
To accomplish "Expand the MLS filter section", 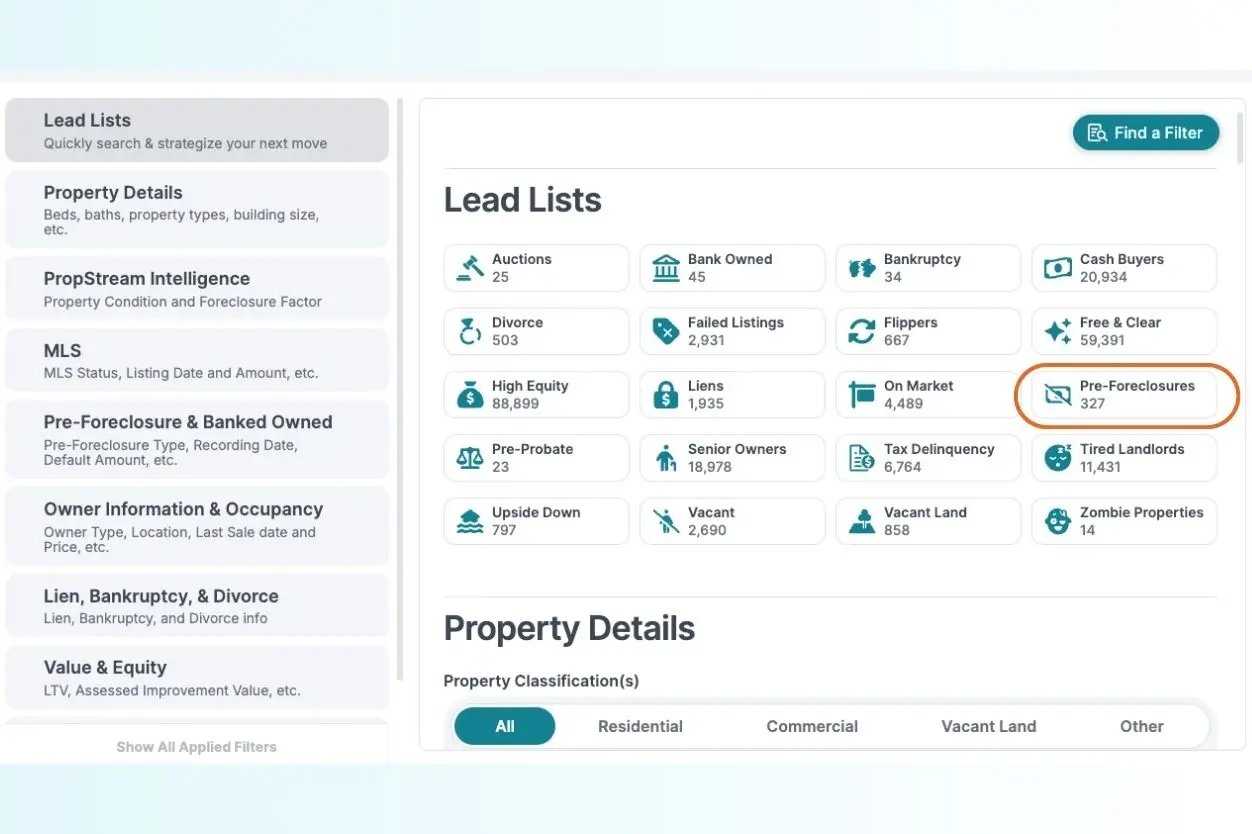I will pos(197,360).
